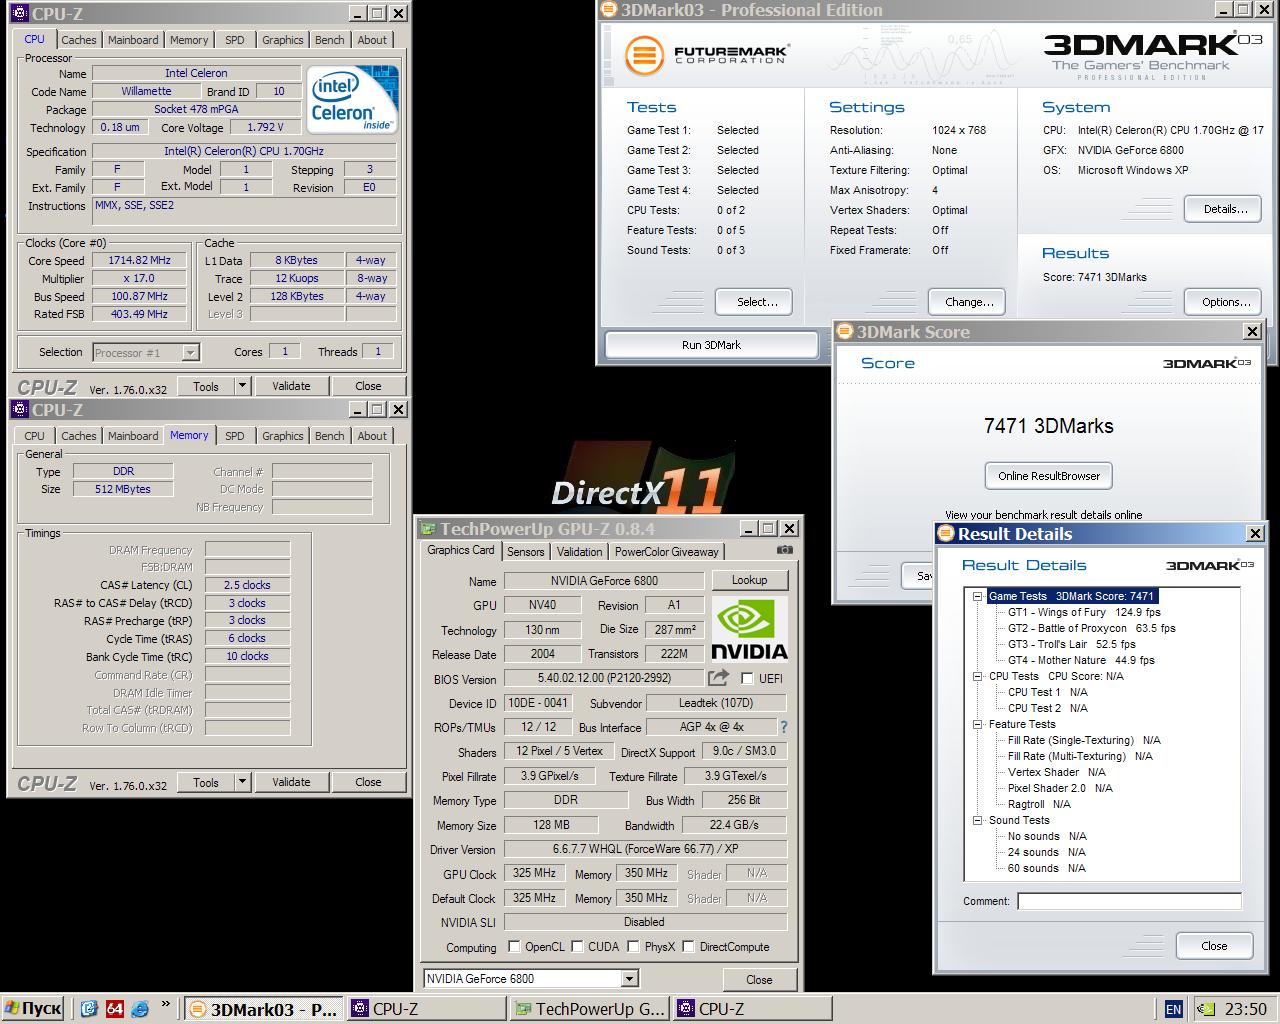Click the NVIDIA tray icon
The width and height of the screenshot is (1280, 1024).
[x=1206, y=1009]
